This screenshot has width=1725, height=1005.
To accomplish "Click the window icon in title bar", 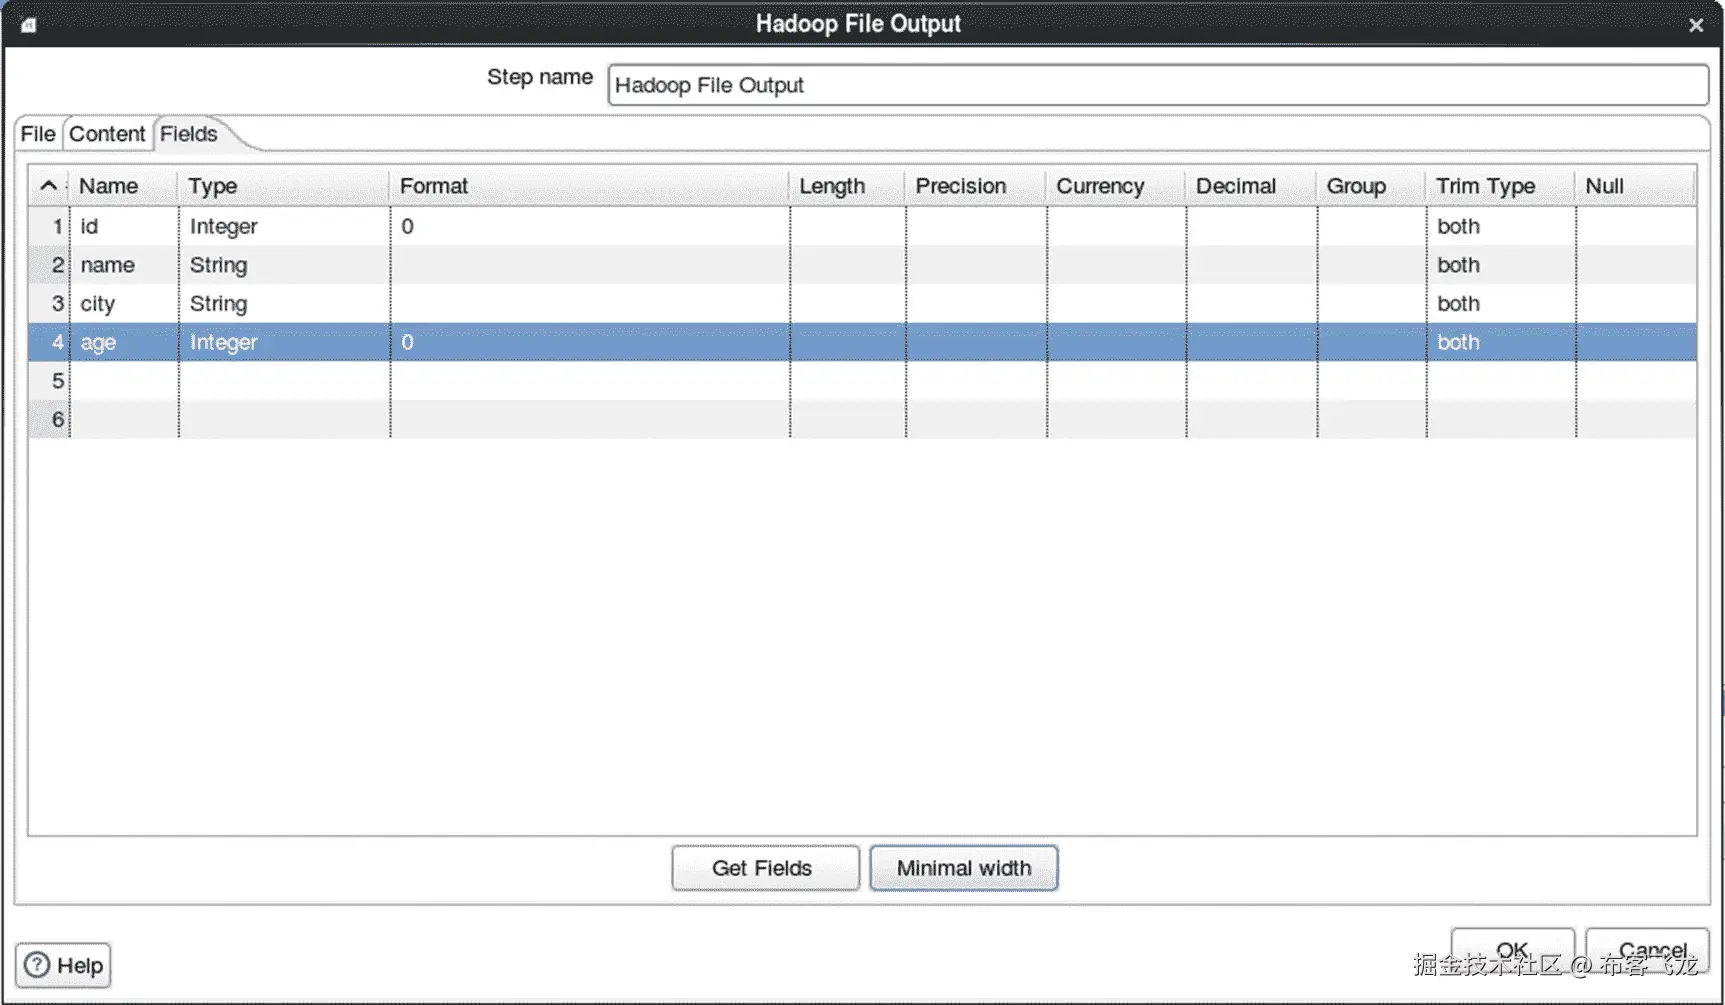I will [29, 25].
